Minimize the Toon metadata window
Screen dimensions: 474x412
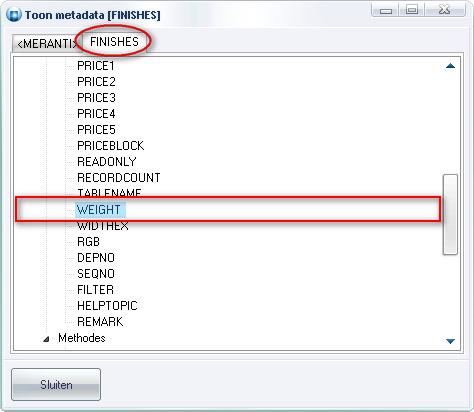[386, 11]
